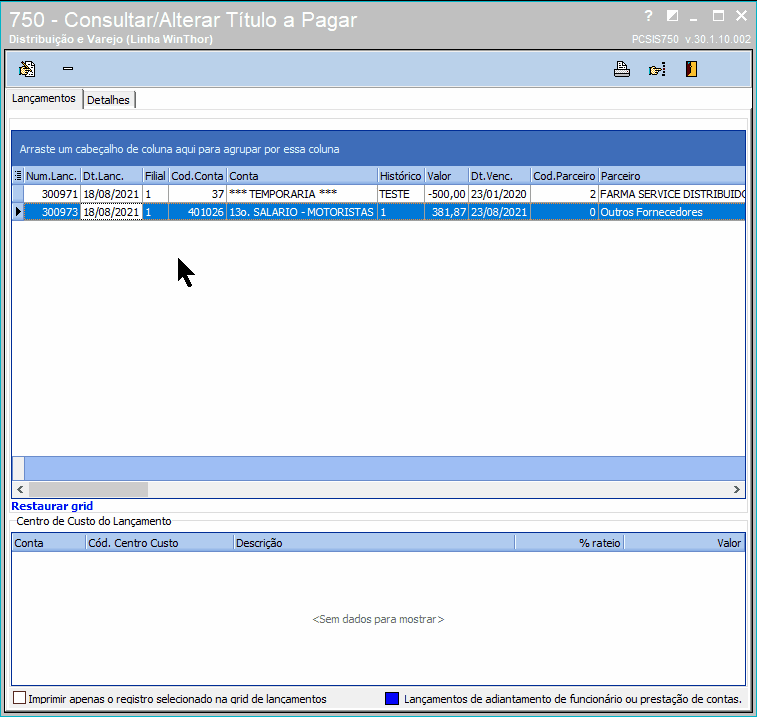Viewport: 757px width, 717px height.
Task: Switch to the Lançamentos tab
Action: click(44, 98)
